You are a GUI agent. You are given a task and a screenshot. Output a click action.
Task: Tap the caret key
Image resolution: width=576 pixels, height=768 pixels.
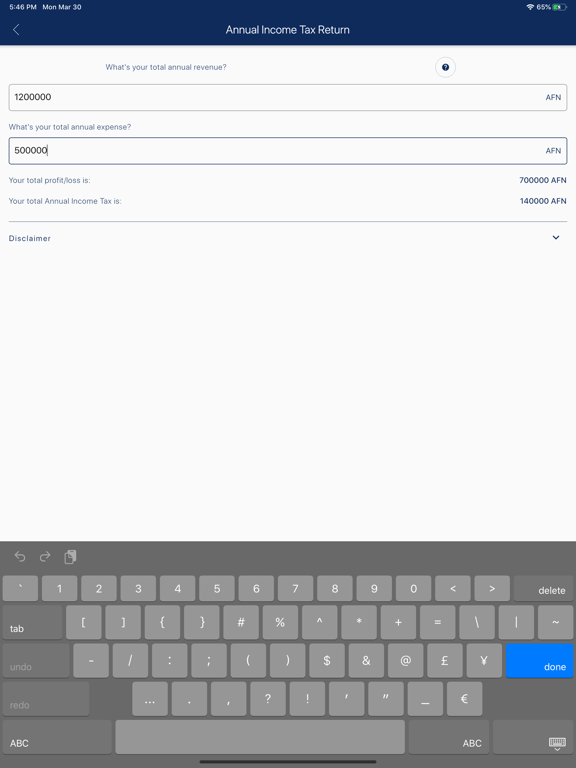point(319,622)
